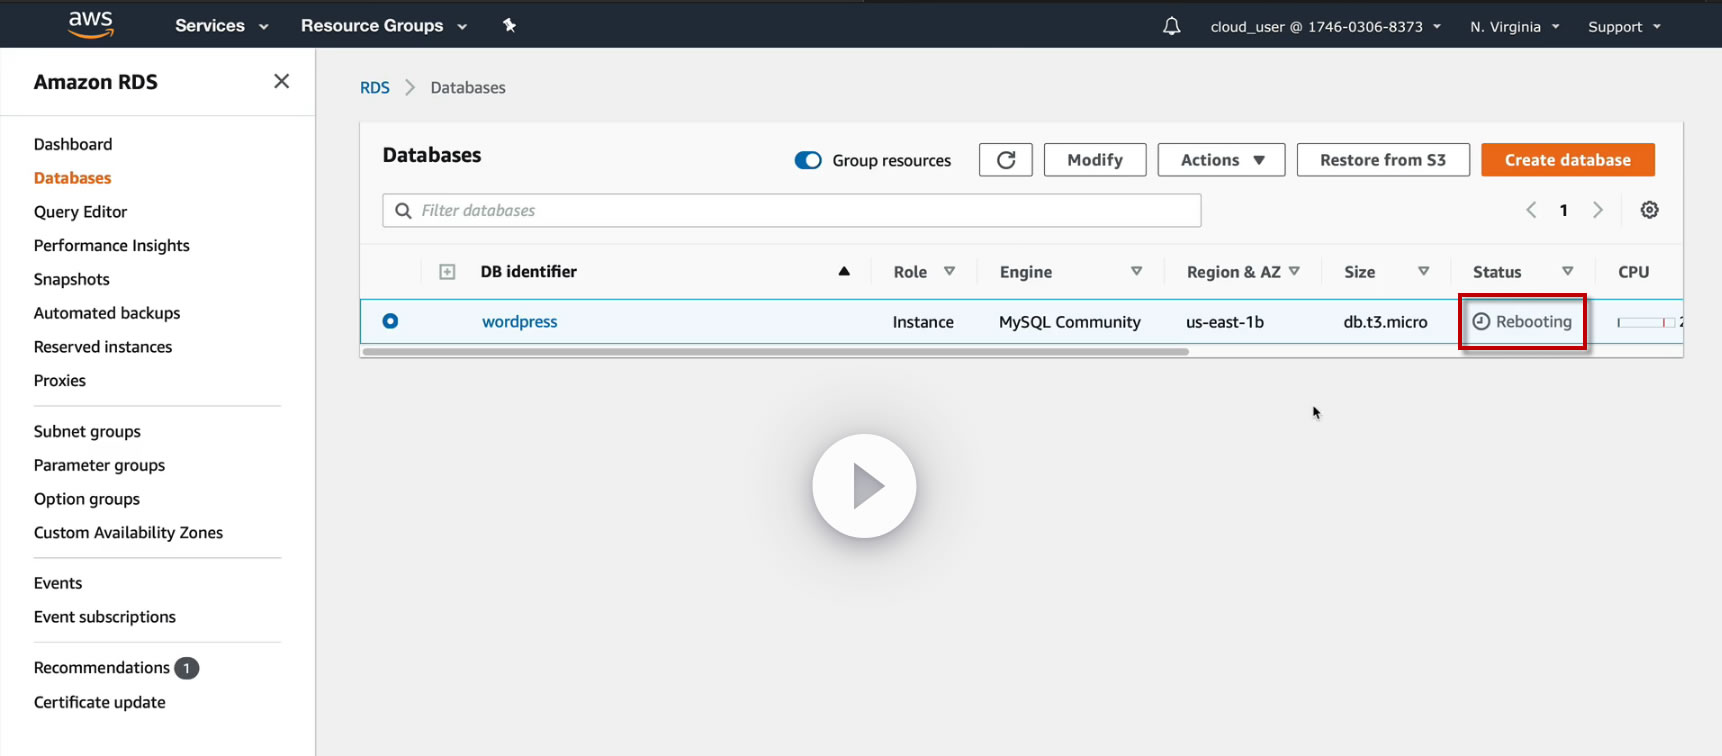Image resolution: width=1722 pixels, height=756 pixels.
Task: Sort the Role column
Action: pos(949,271)
